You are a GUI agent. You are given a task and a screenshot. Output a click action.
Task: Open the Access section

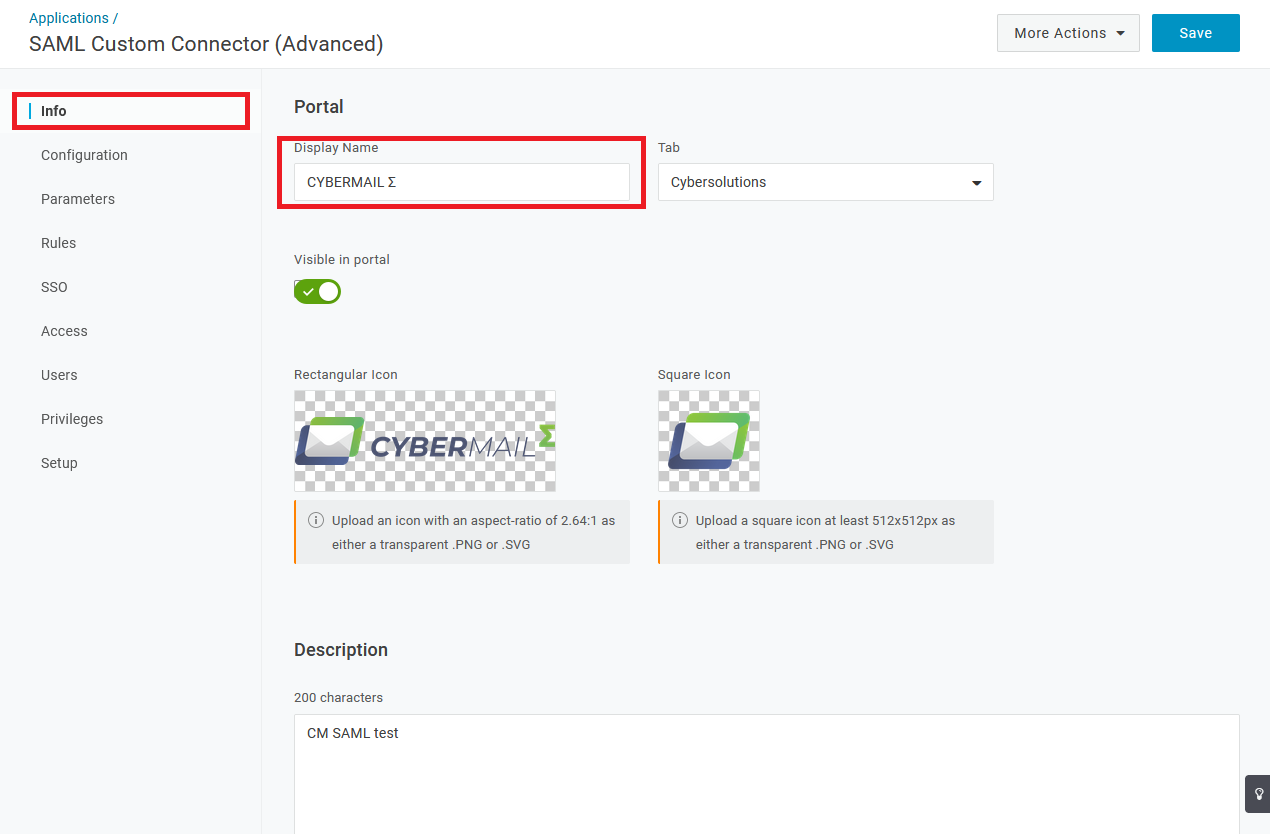(64, 331)
